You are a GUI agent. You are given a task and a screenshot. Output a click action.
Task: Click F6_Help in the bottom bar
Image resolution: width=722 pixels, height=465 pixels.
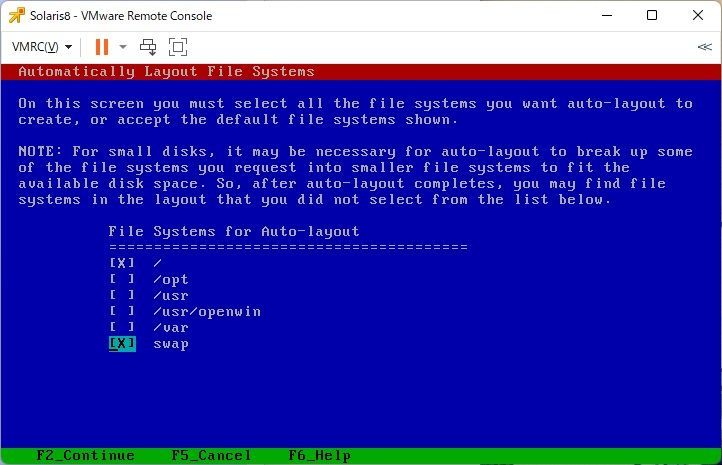click(320, 455)
